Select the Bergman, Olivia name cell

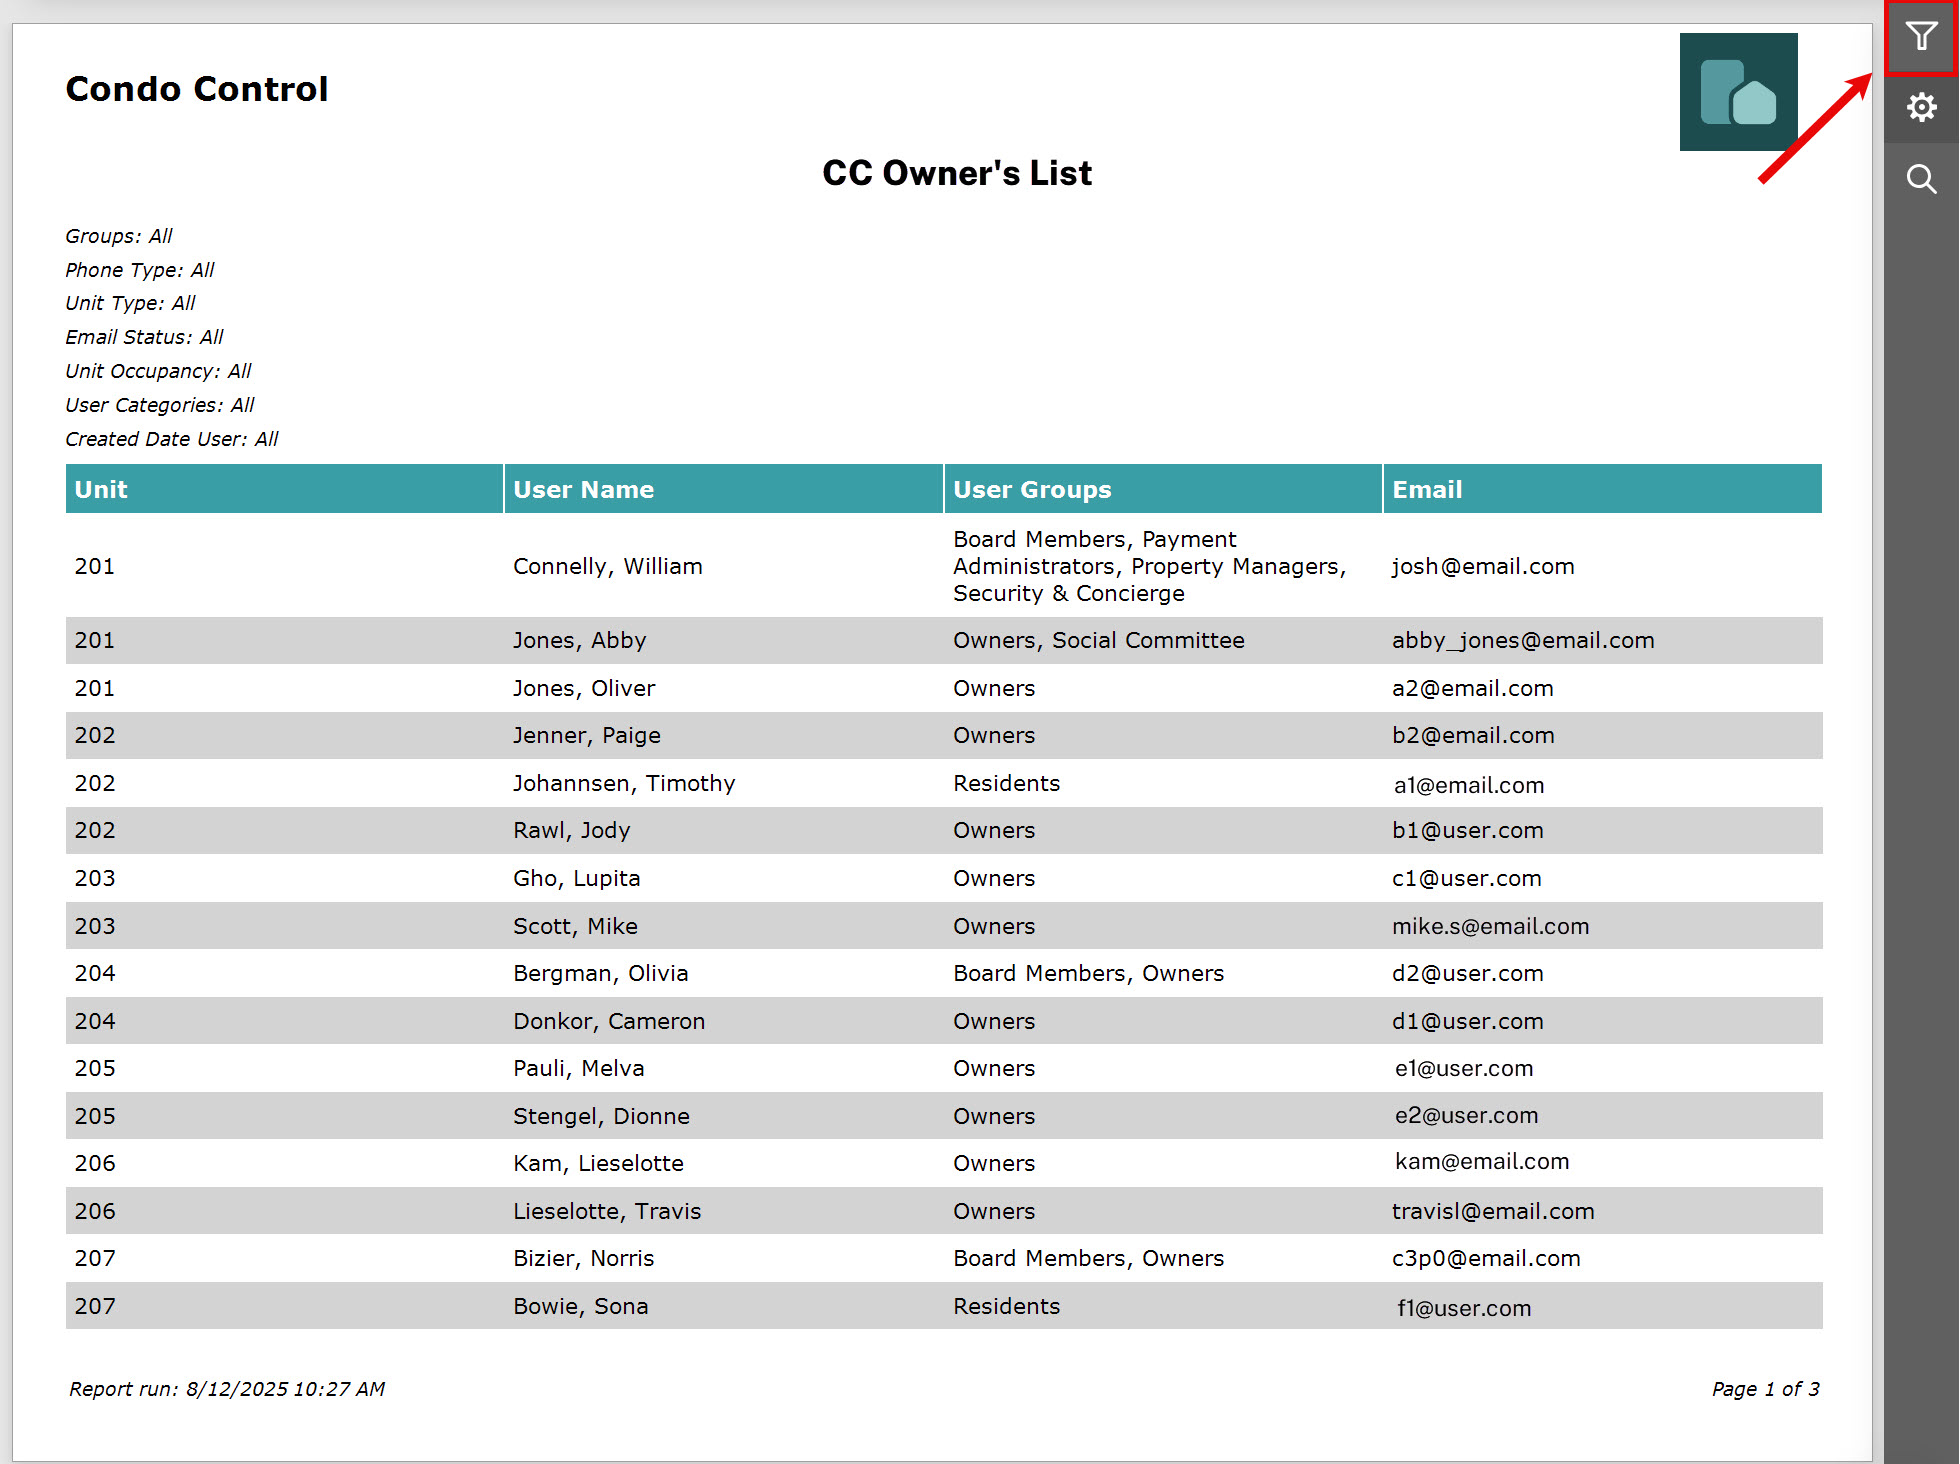click(601, 973)
